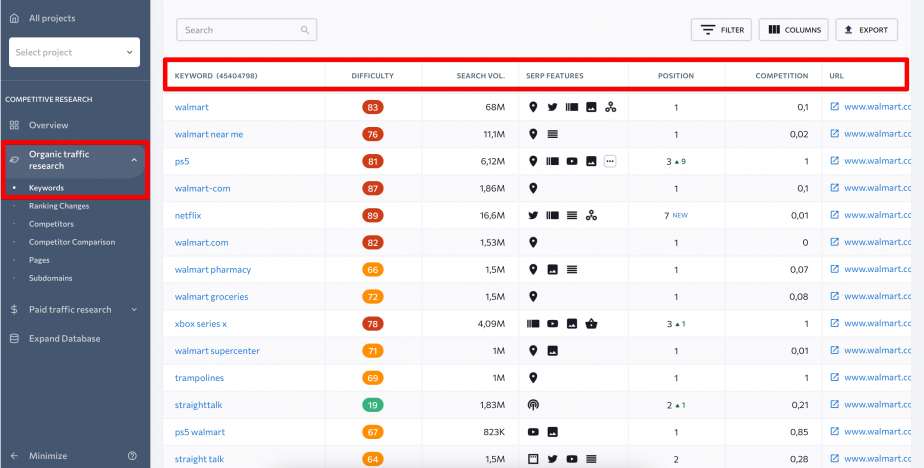This screenshot has width=924, height=468.
Task: Open the Columns settings
Action: tap(794, 30)
